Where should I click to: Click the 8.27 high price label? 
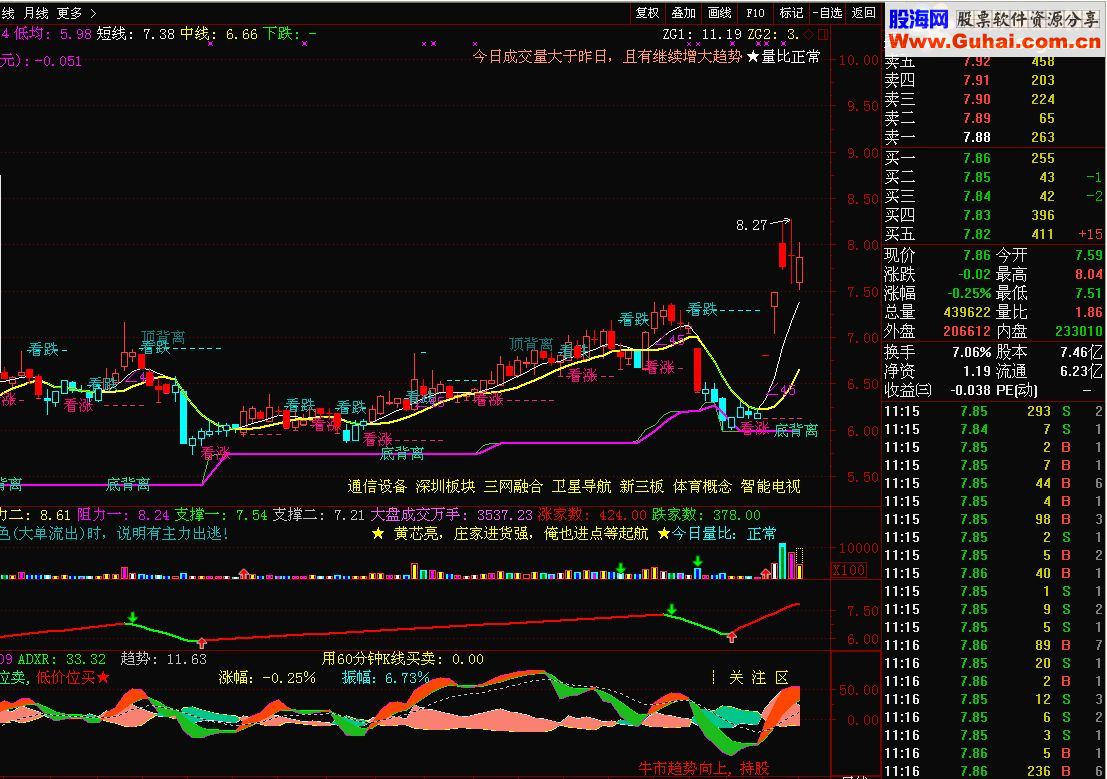[751, 225]
